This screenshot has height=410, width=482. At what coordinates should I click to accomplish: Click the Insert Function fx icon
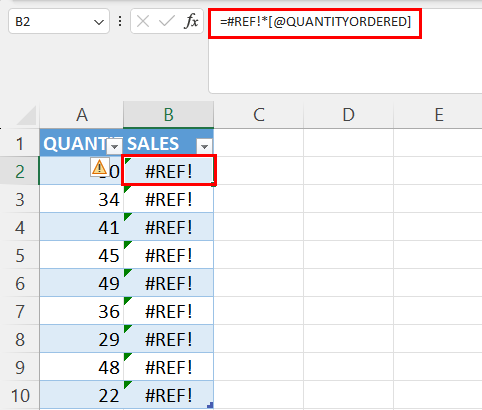click(x=191, y=22)
